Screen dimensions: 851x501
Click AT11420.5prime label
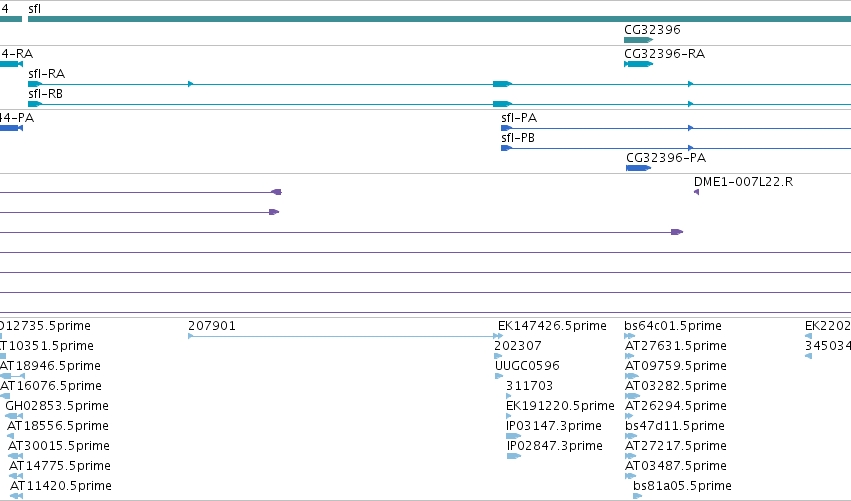click(61, 486)
